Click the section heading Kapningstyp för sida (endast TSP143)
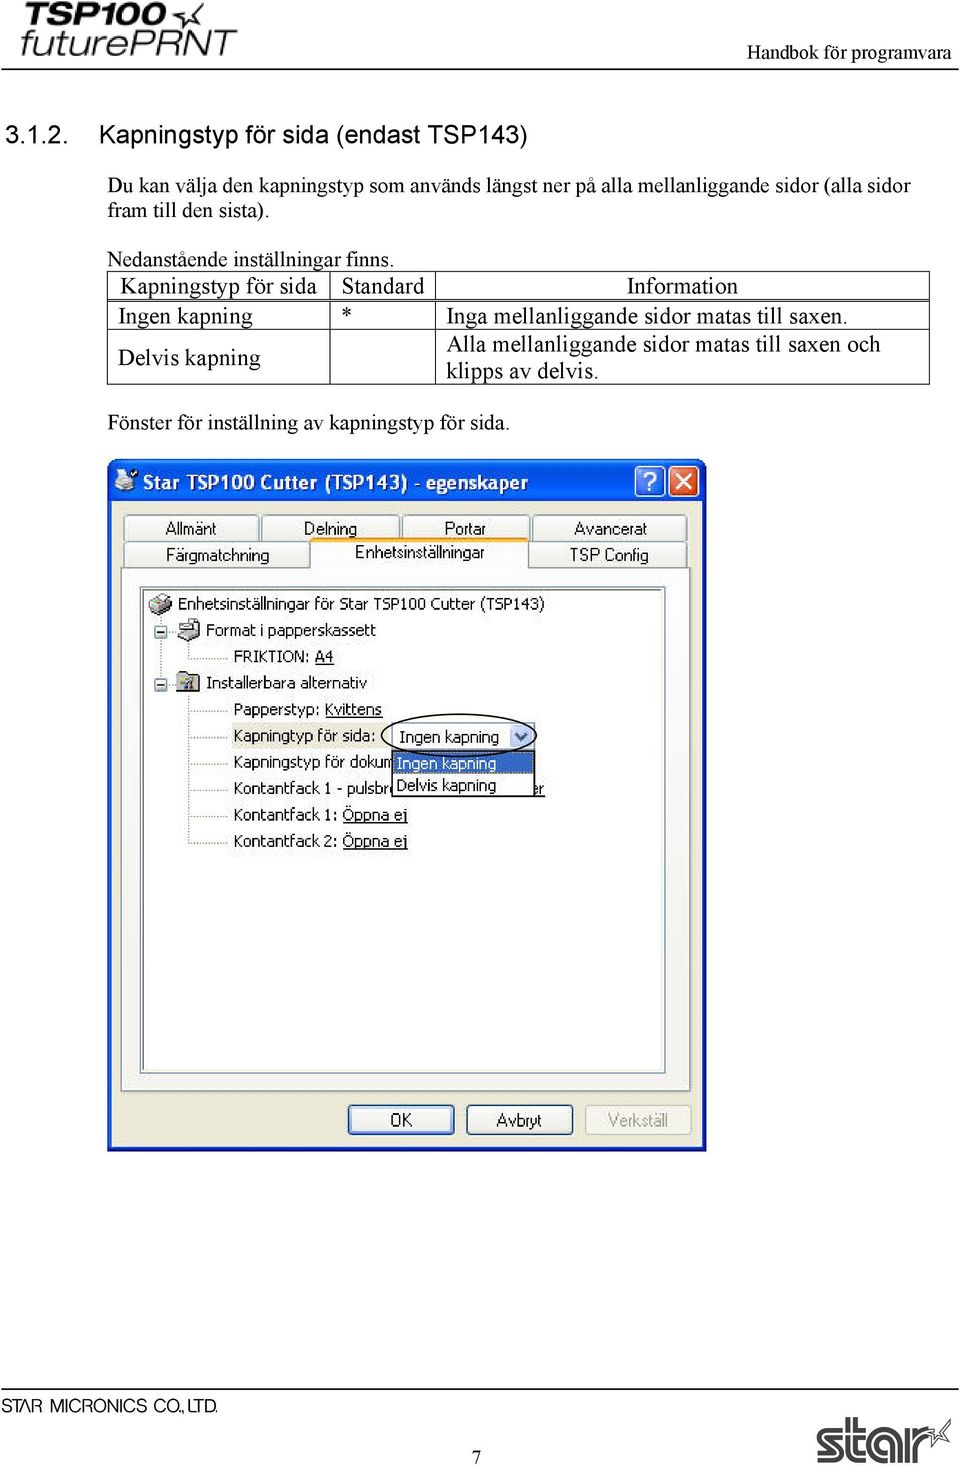Screen dimensions: 960x1466 [x=313, y=134]
